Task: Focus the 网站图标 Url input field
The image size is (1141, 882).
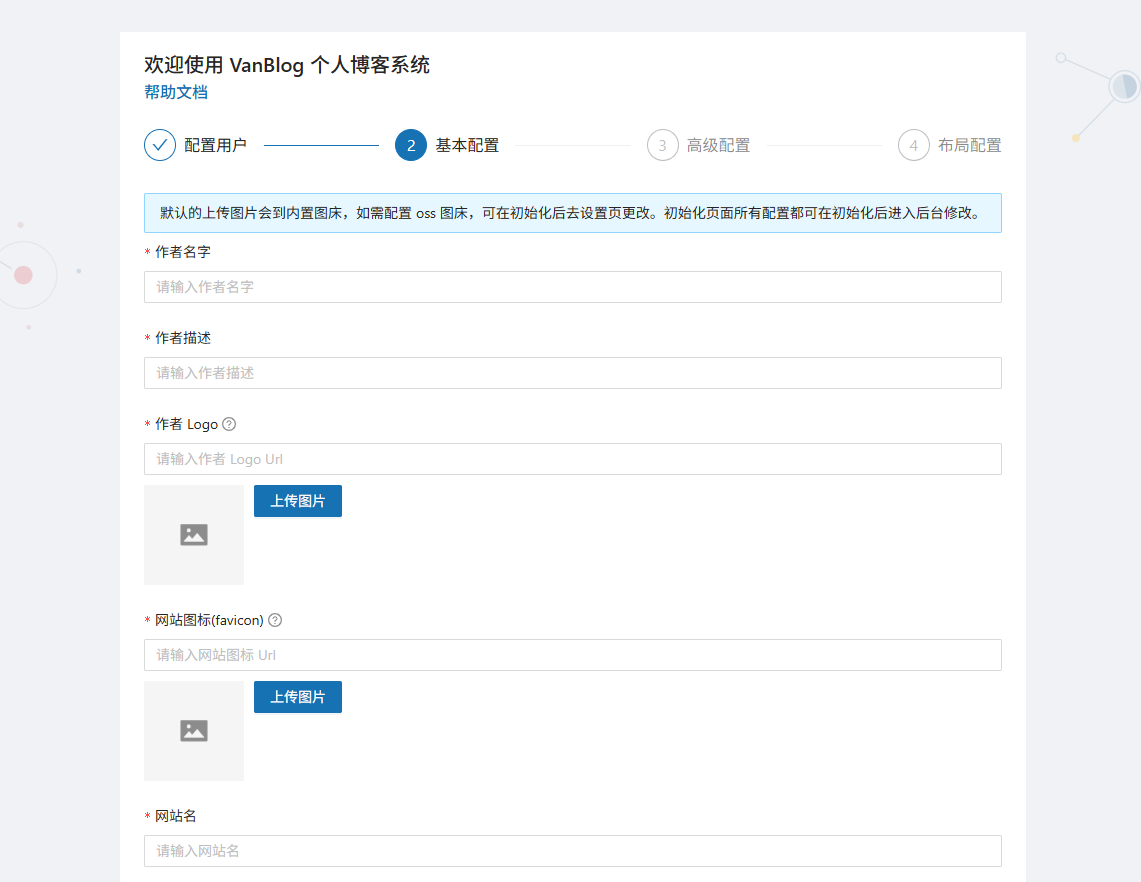Action: pos(573,655)
